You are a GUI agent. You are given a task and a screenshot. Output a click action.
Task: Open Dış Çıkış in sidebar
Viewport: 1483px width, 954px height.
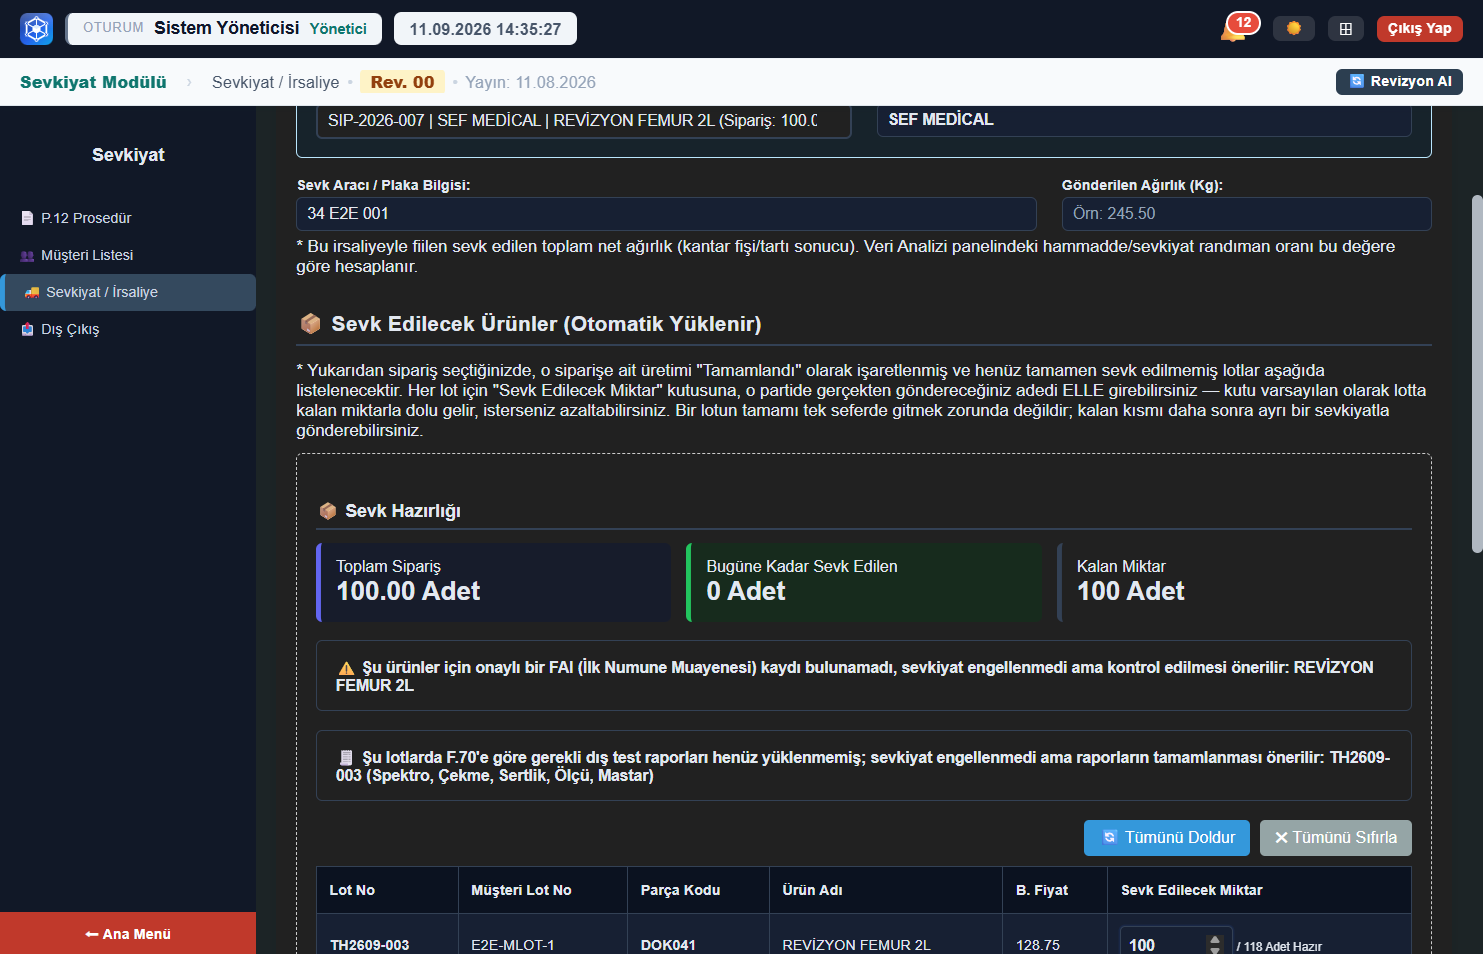tap(128, 329)
